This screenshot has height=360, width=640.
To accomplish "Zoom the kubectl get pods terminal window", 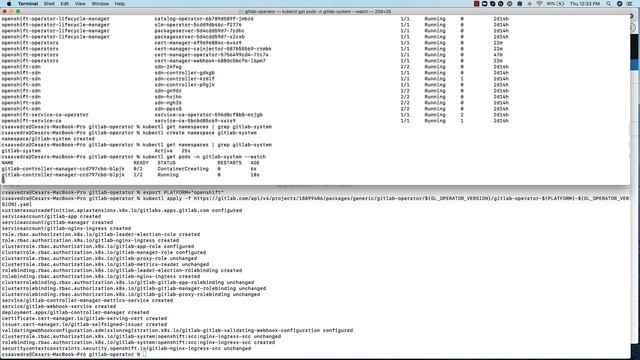I will pyautogui.click(x=18, y=11).
